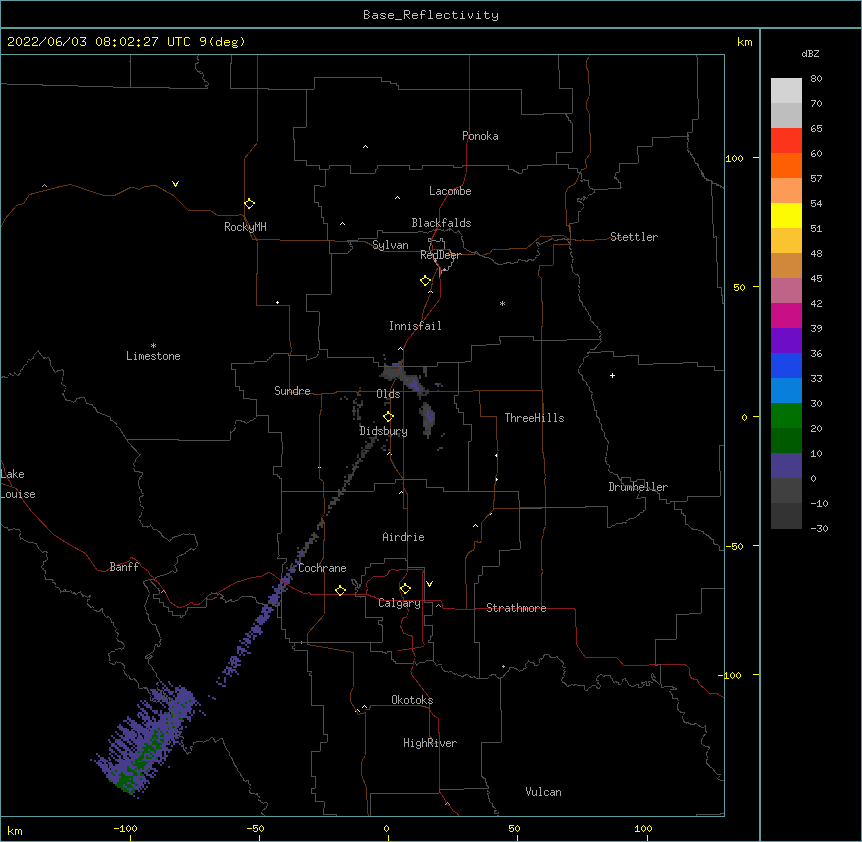The width and height of the screenshot is (862, 842).
Task: Click the Okotoks town label
Action: (x=412, y=700)
